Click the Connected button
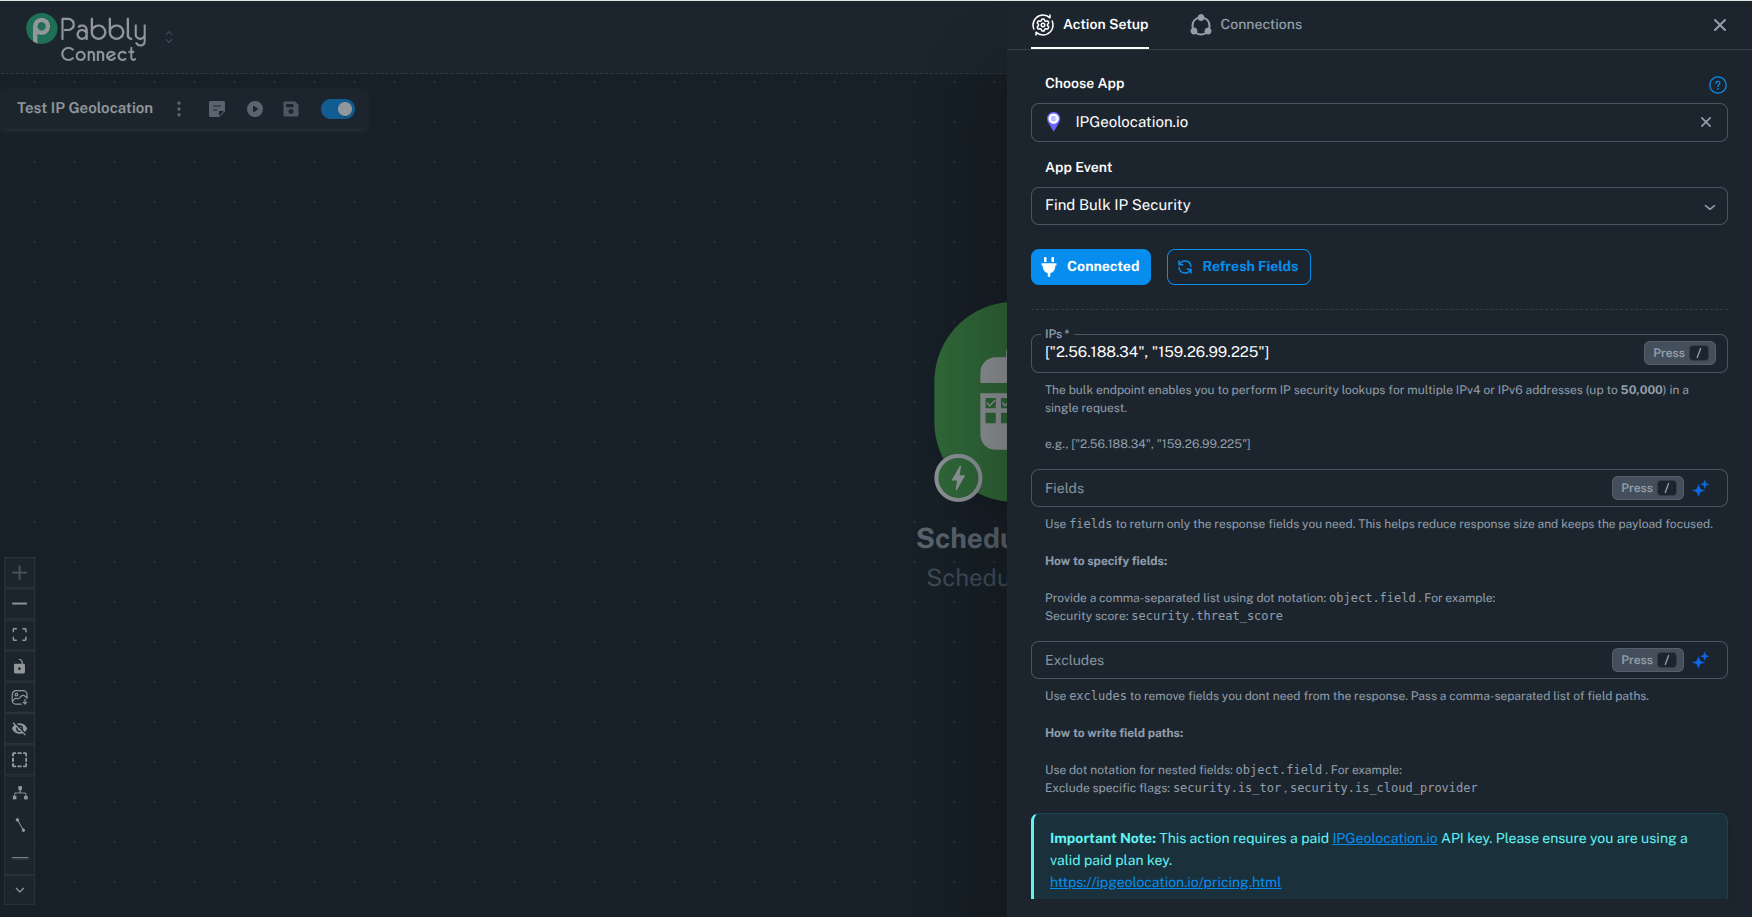This screenshot has width=1752, height=917. point(1091,267)
